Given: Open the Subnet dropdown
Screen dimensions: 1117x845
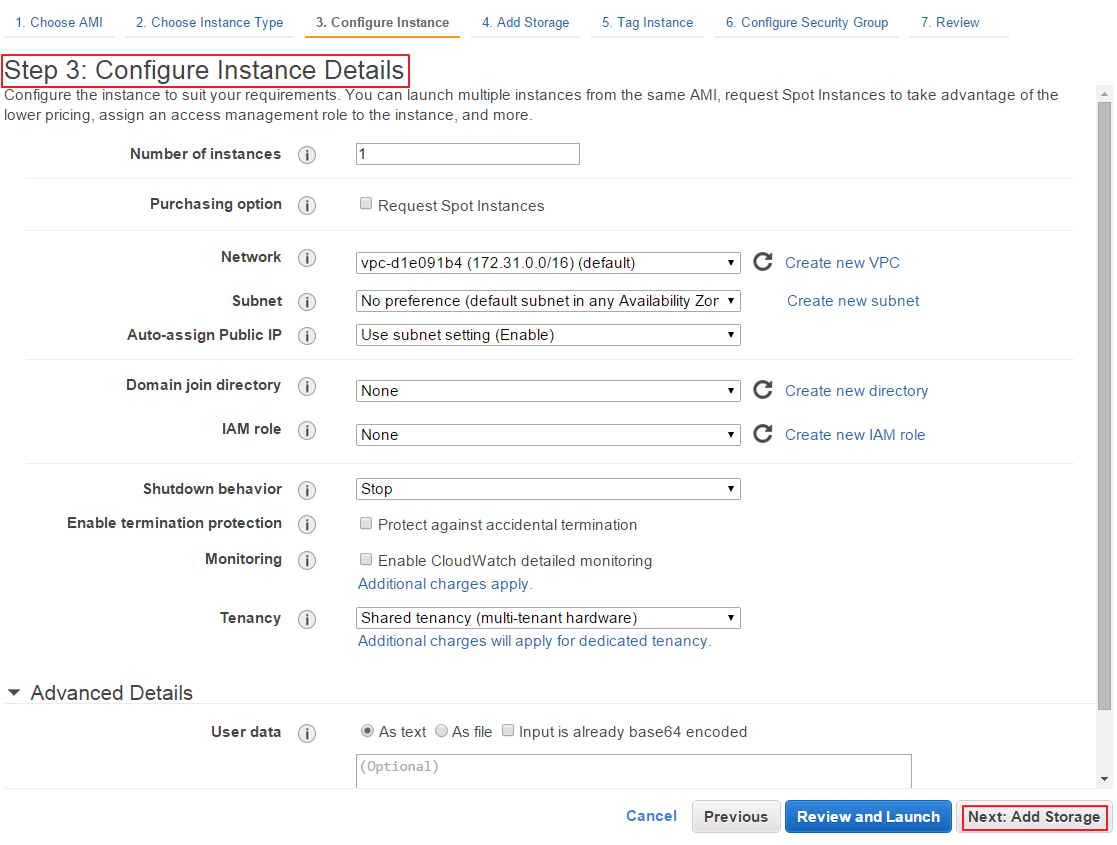Looking at the screenshot, I should click(548, 300).
